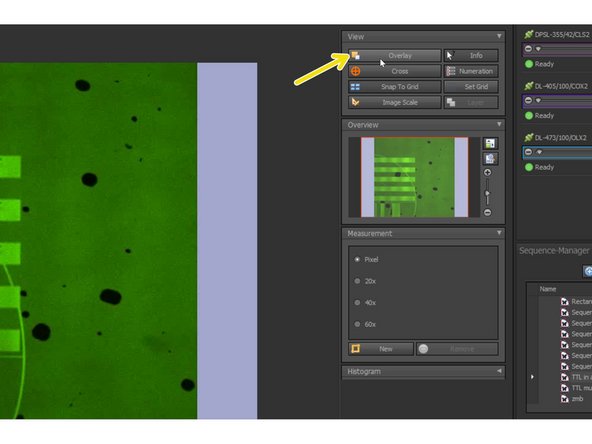This screenshot has height=444, width=592.
Task: Select the Pixel measurement radio button
Action: 357,259
